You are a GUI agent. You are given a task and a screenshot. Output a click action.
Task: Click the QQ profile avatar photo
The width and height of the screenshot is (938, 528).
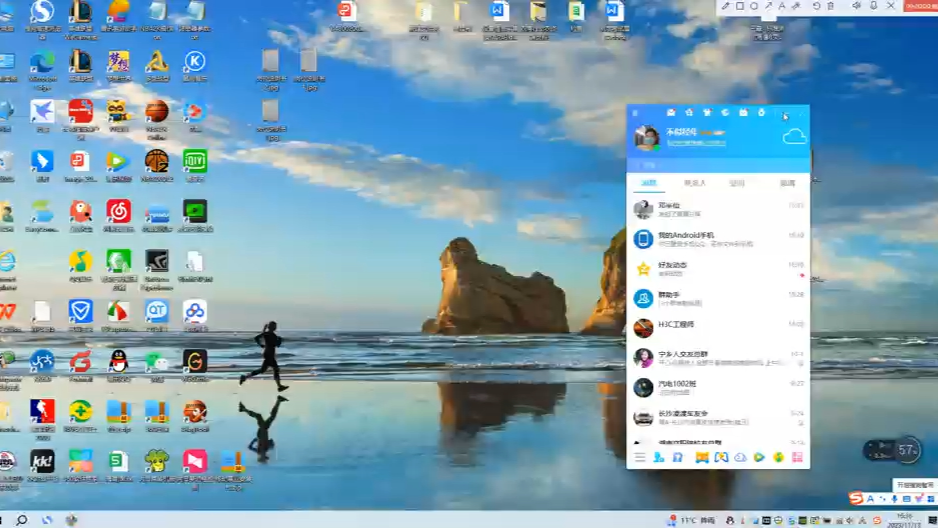pos(646,138)
